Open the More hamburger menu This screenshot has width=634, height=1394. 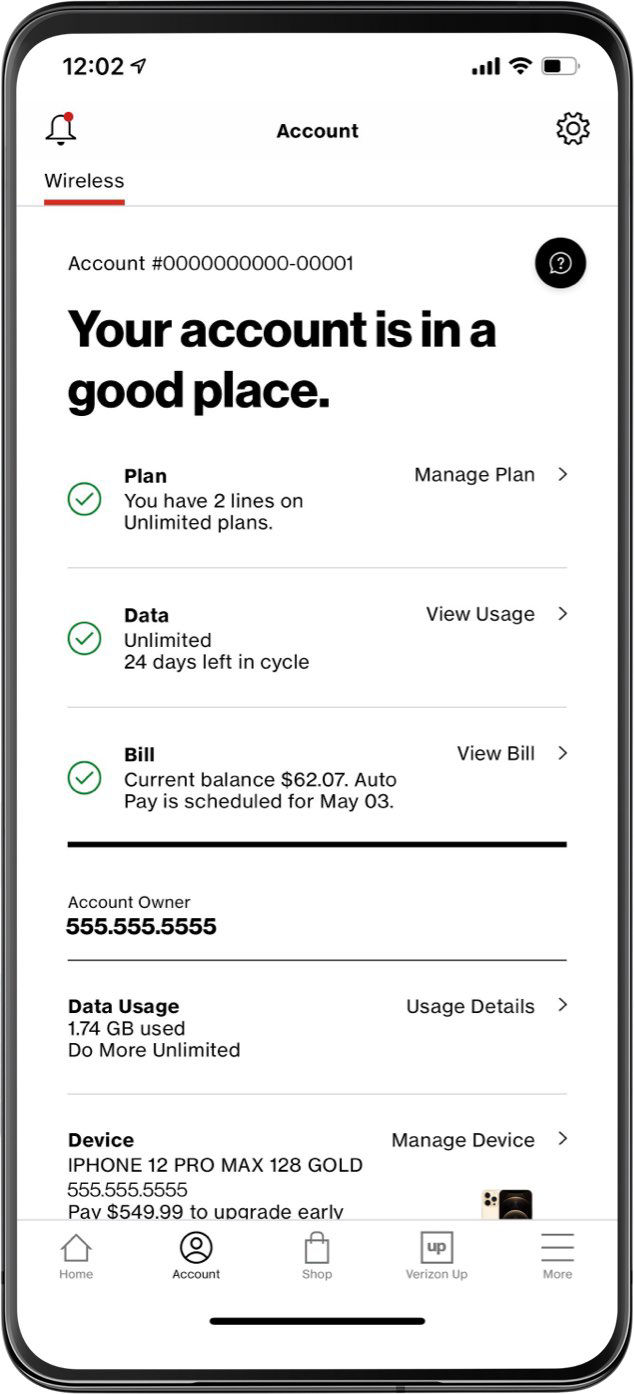[557, 1248]
